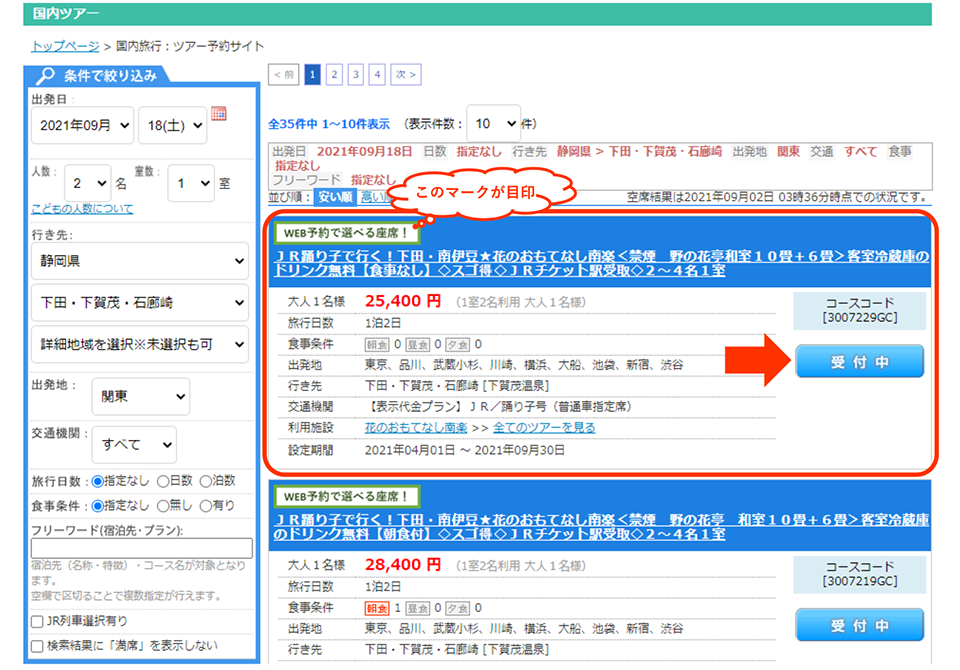Click the free word search input field

(142, 548)
